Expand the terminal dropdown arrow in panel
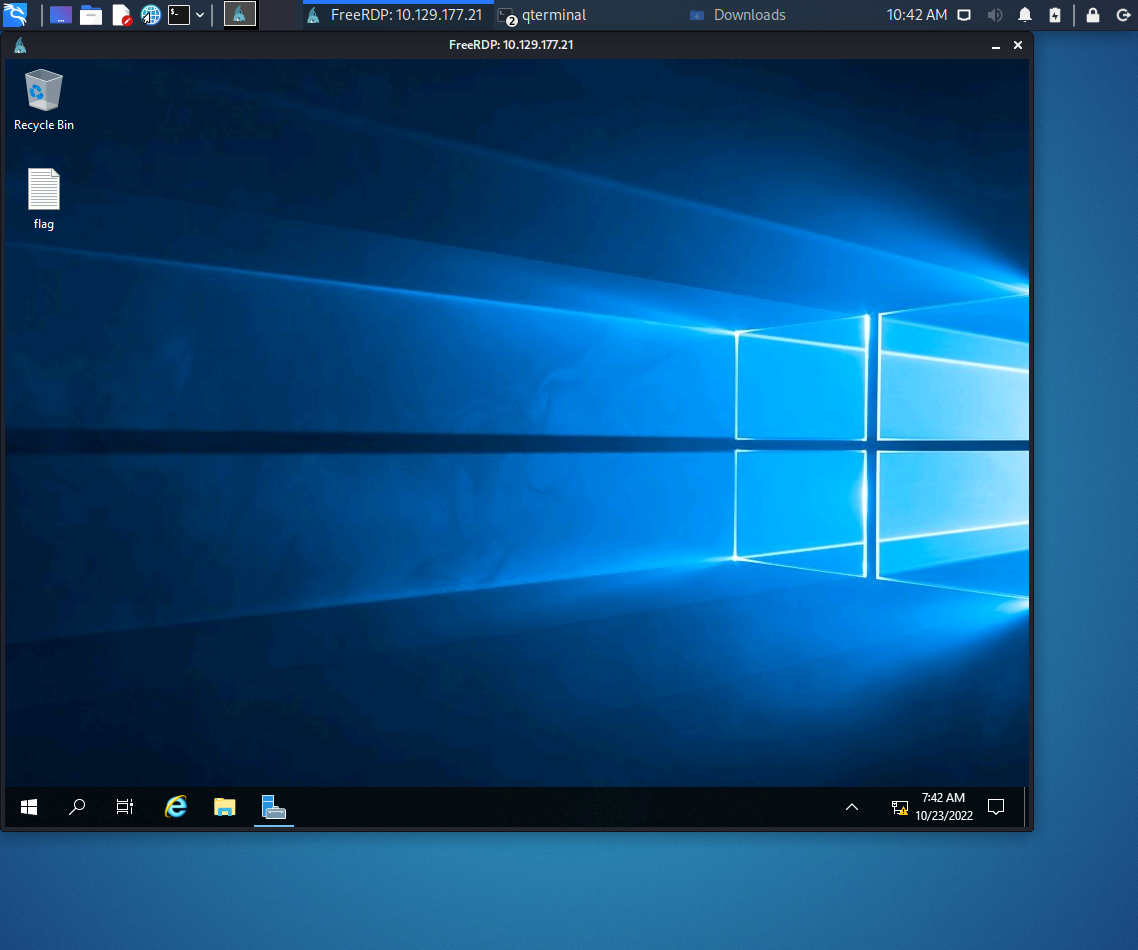 point(200,15)
